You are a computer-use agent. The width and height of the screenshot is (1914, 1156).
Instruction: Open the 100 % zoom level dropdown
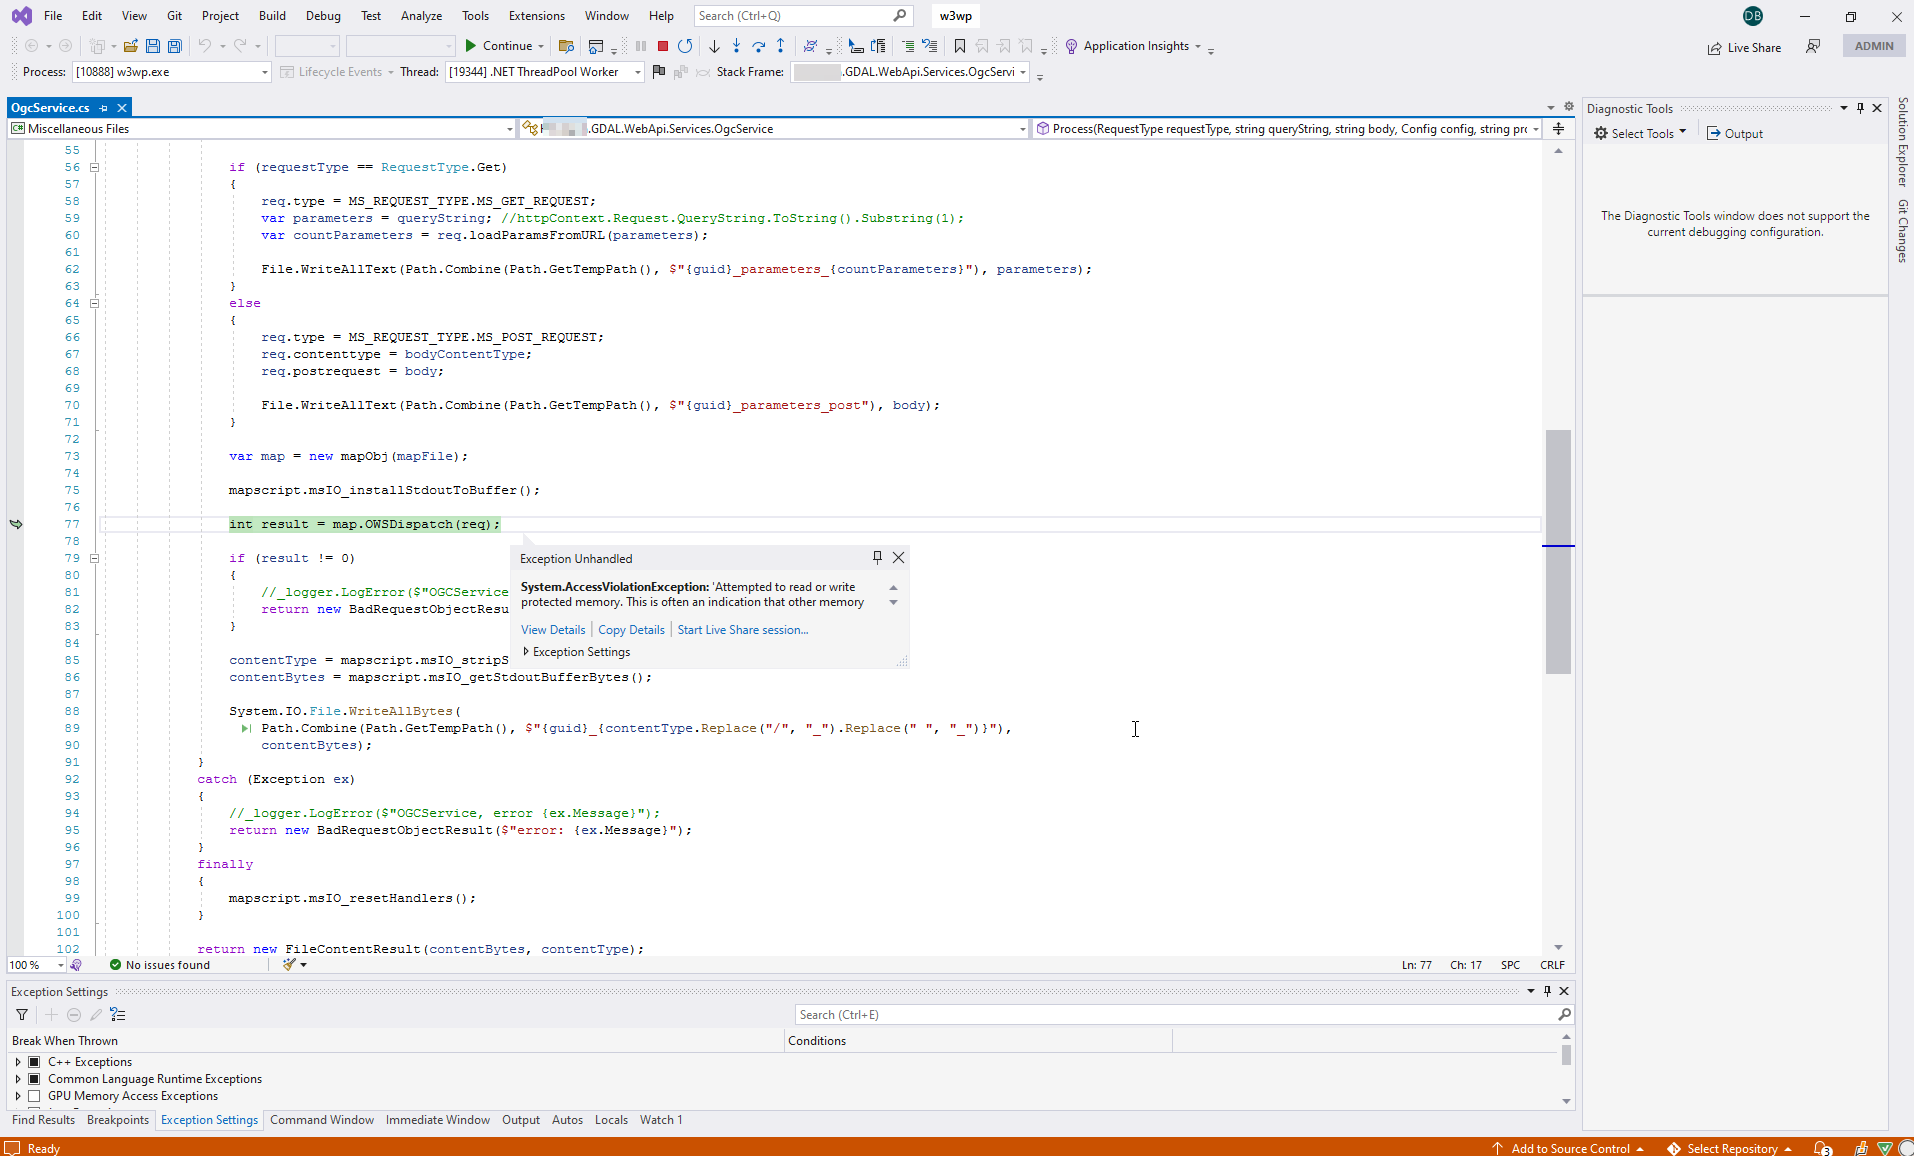point(37,965)
